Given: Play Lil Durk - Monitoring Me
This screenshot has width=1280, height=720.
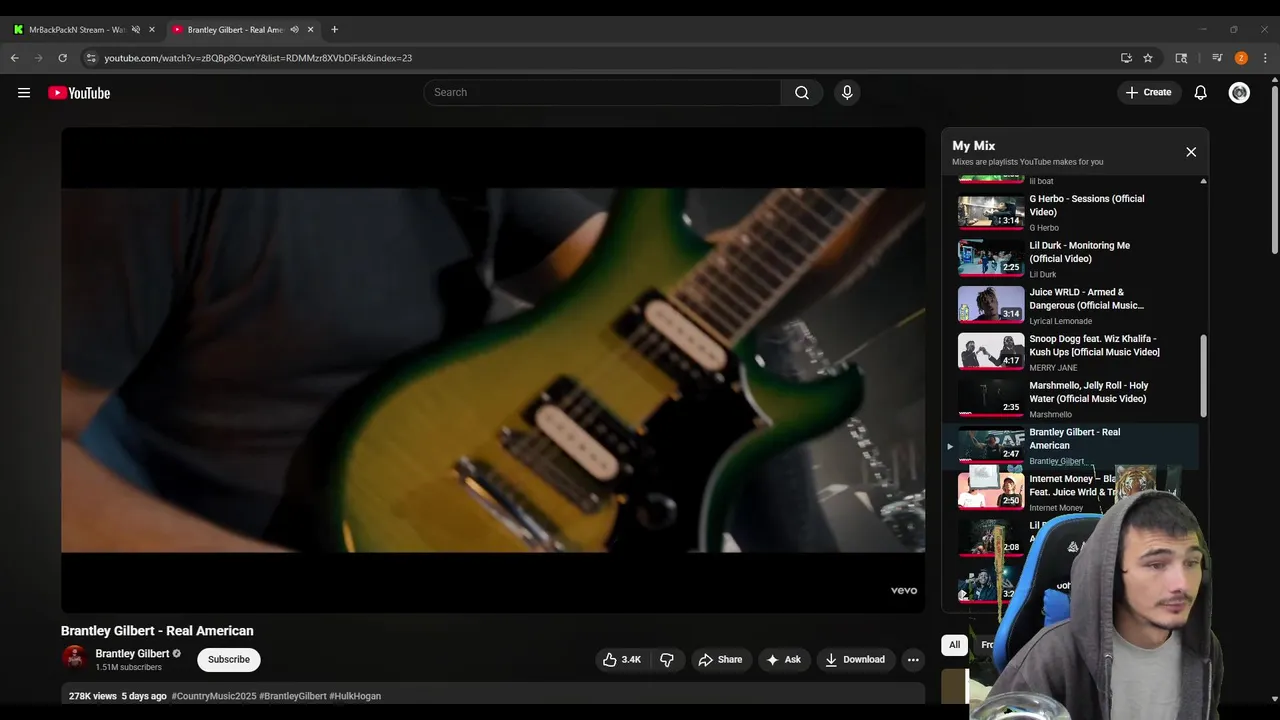Looking at the screenshot, I should coord(1070,258).
